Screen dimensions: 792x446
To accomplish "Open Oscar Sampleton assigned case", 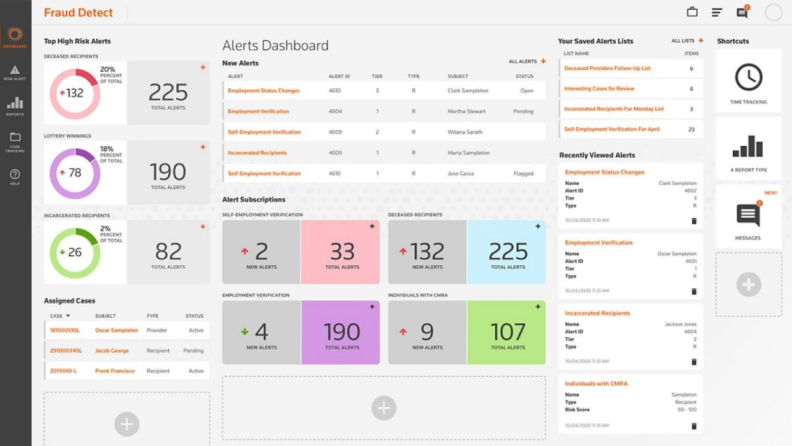I will [x=116, y=330].
